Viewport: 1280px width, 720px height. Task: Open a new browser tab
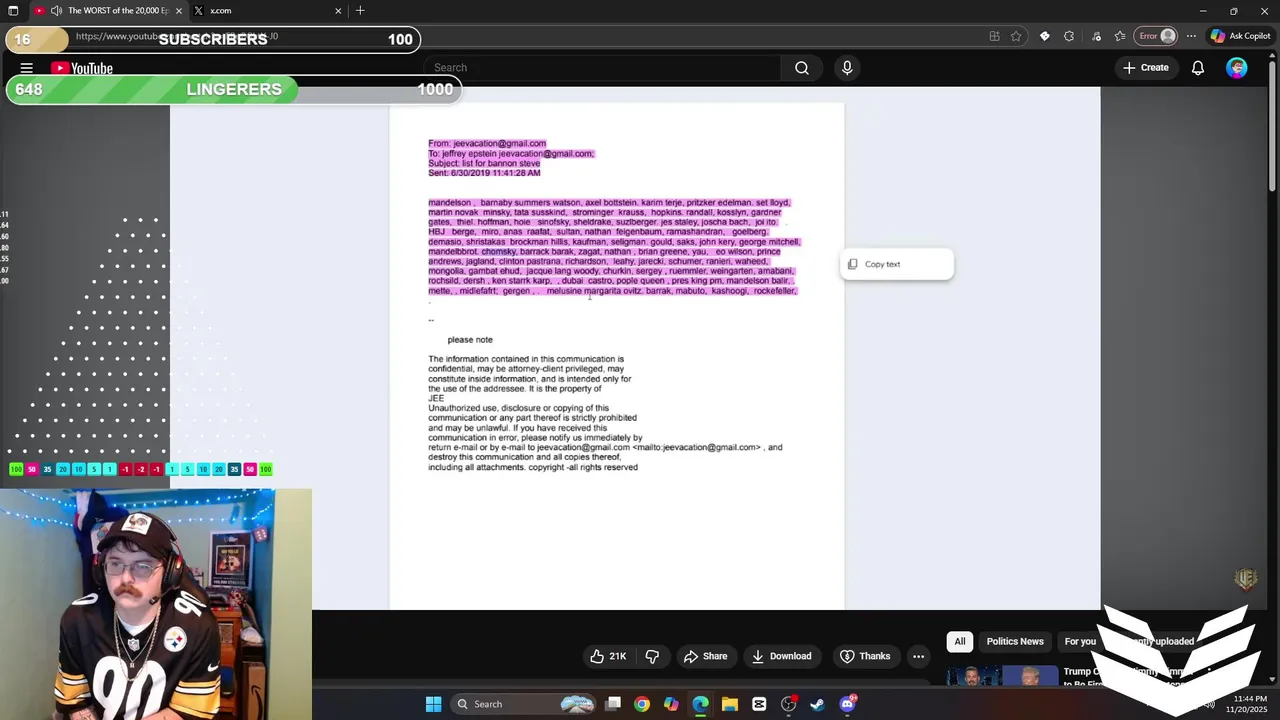(360, 11)
